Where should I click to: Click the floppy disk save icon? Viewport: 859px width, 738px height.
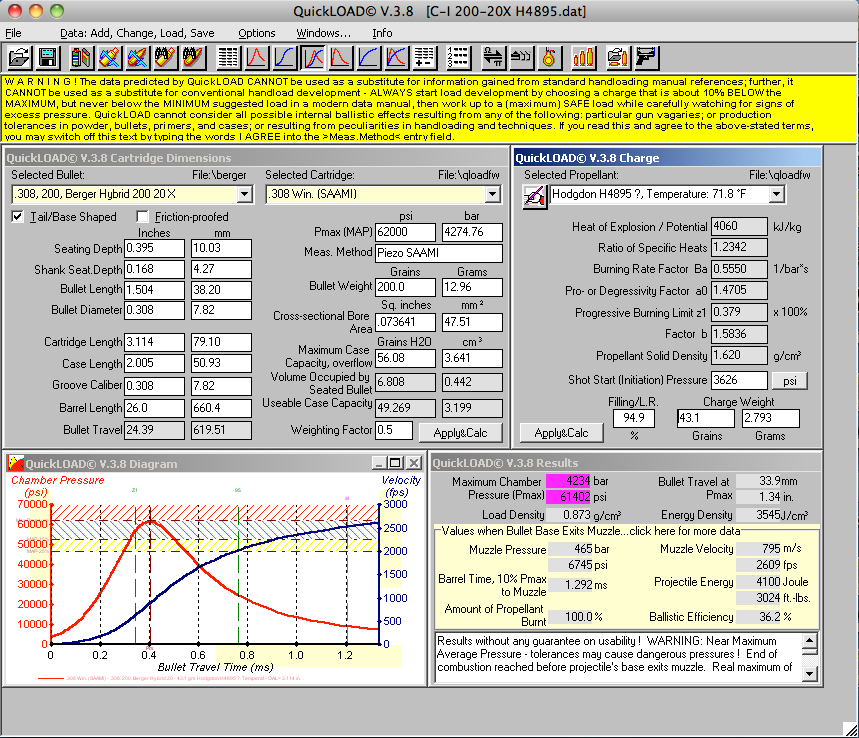[48, 57]
